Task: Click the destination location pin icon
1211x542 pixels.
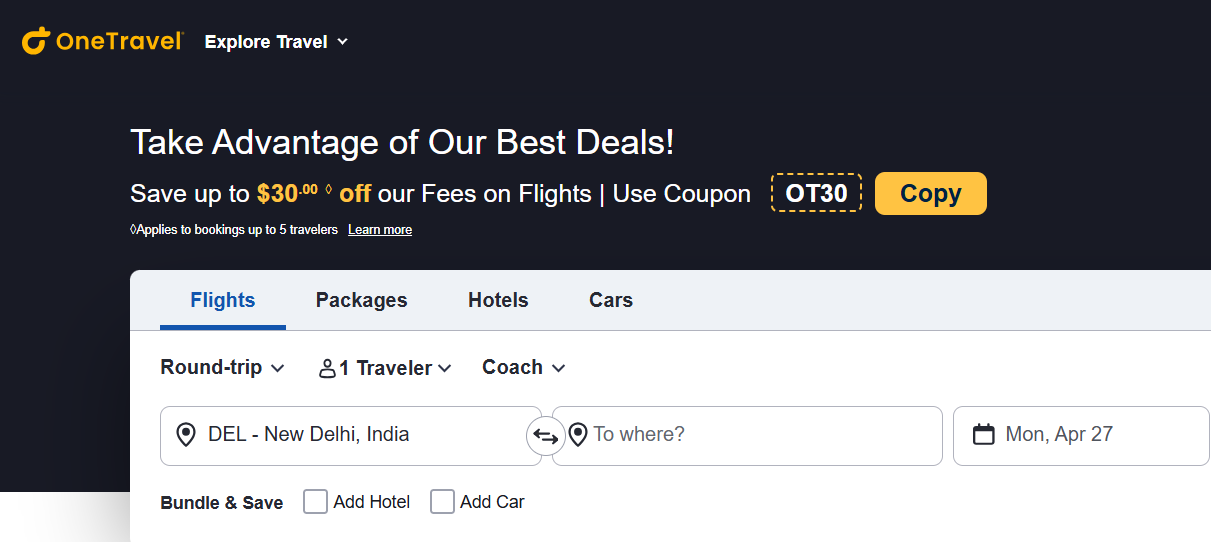Action: click(577, 435)
